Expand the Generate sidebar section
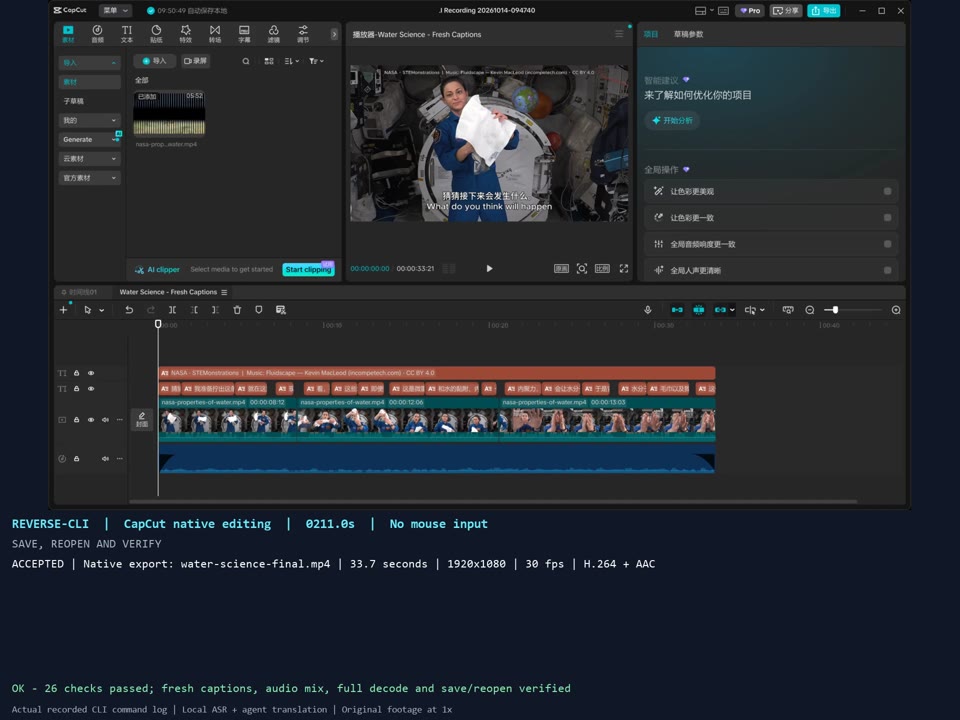Screen dimensions: 960x720 coord(89,140)
